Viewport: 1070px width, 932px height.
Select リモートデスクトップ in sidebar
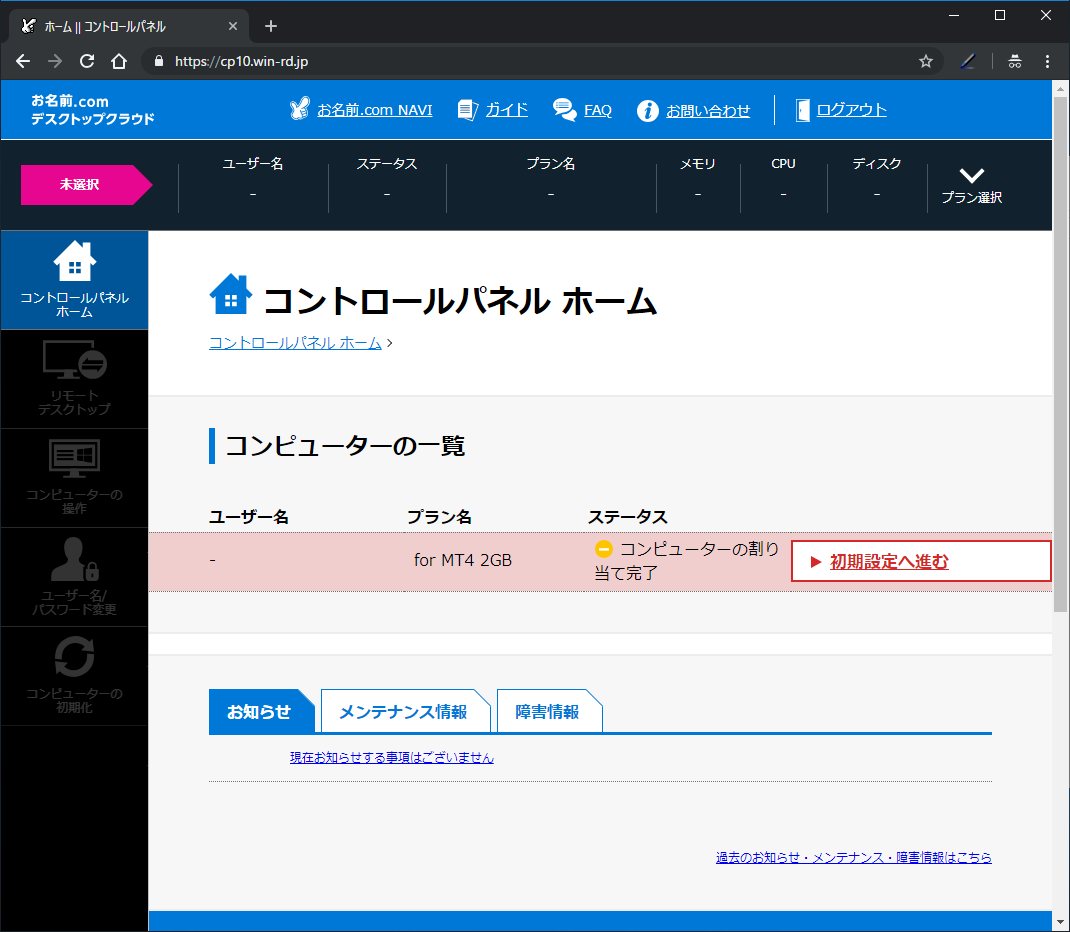coord(74,379)
